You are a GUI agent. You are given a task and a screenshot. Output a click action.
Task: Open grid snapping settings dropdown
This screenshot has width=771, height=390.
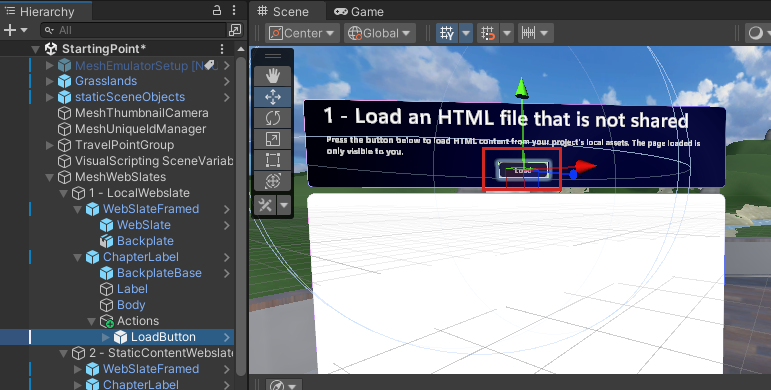pos(507,33)
